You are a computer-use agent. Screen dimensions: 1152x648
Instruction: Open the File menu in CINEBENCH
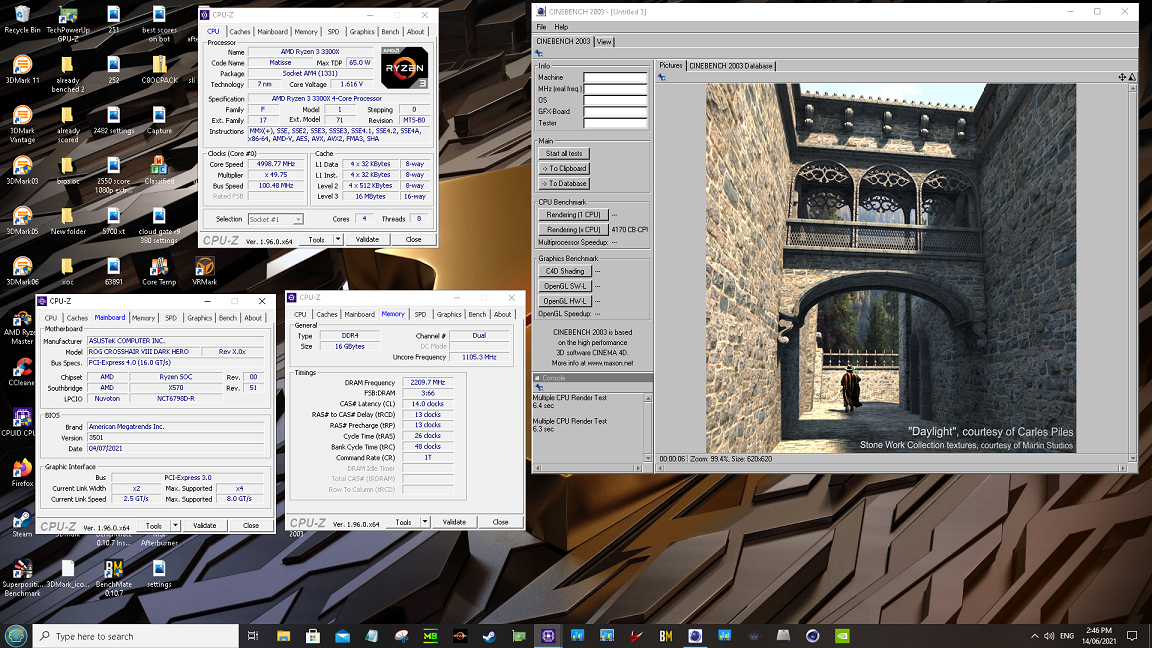click(541, 26)
